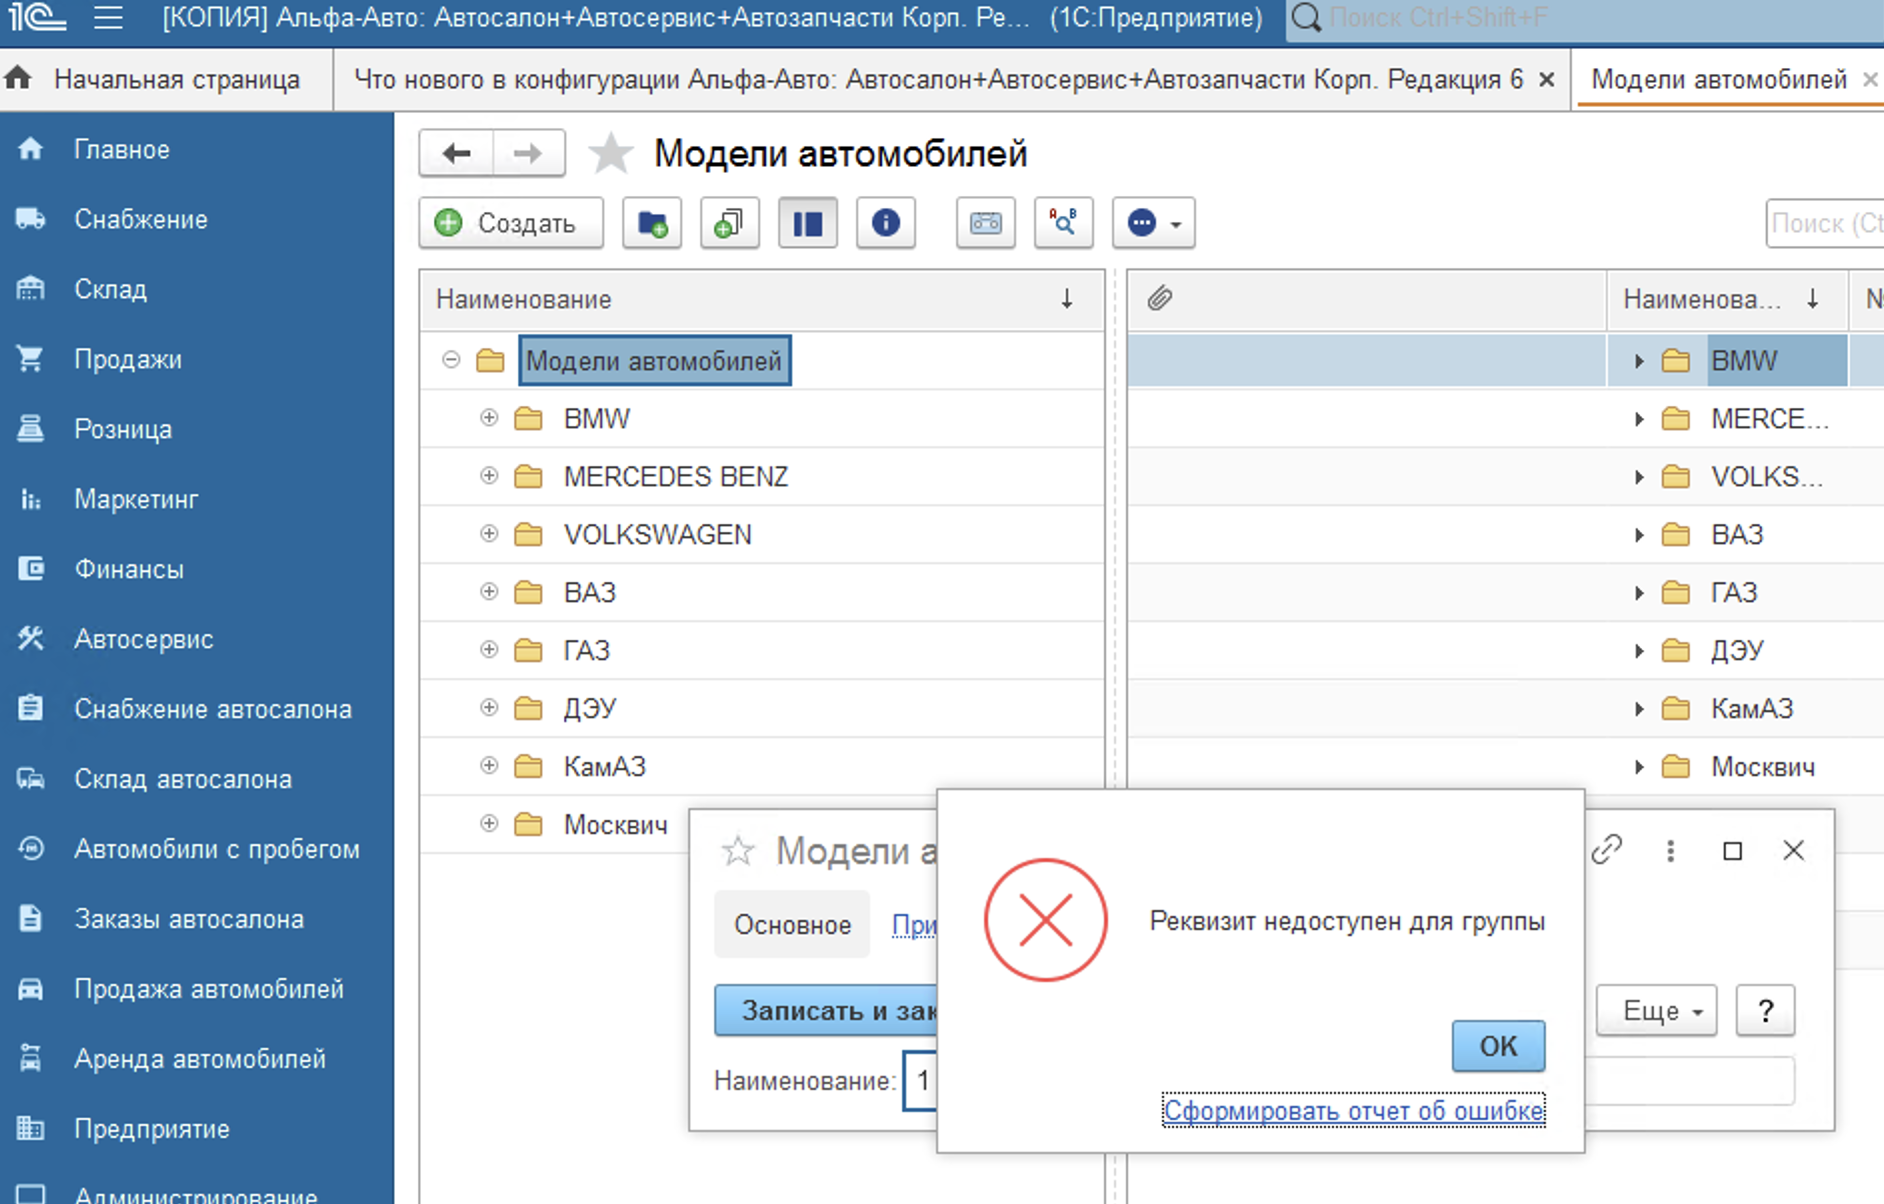Image resolution: width=1884 pixels, height=1204 pixels.
Task: Open the Склад section
Action: coord(110,289)
